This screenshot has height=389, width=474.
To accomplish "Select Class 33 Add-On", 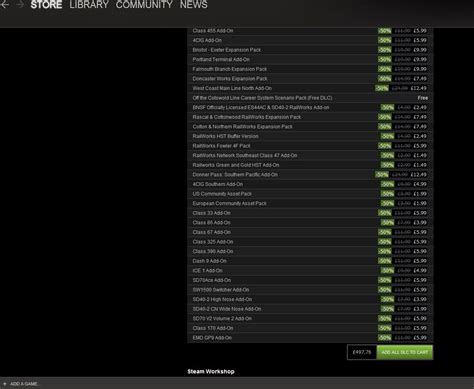I will point(310,213).
